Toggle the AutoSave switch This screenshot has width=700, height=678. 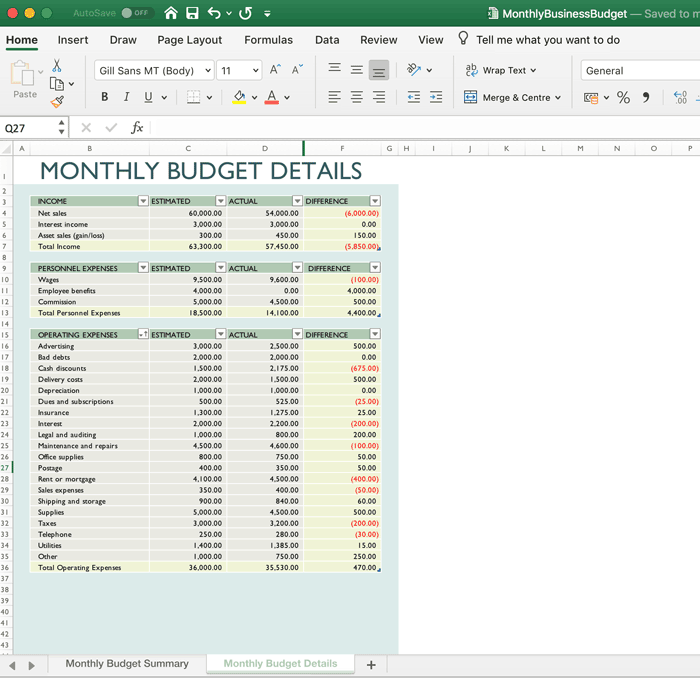136,13
